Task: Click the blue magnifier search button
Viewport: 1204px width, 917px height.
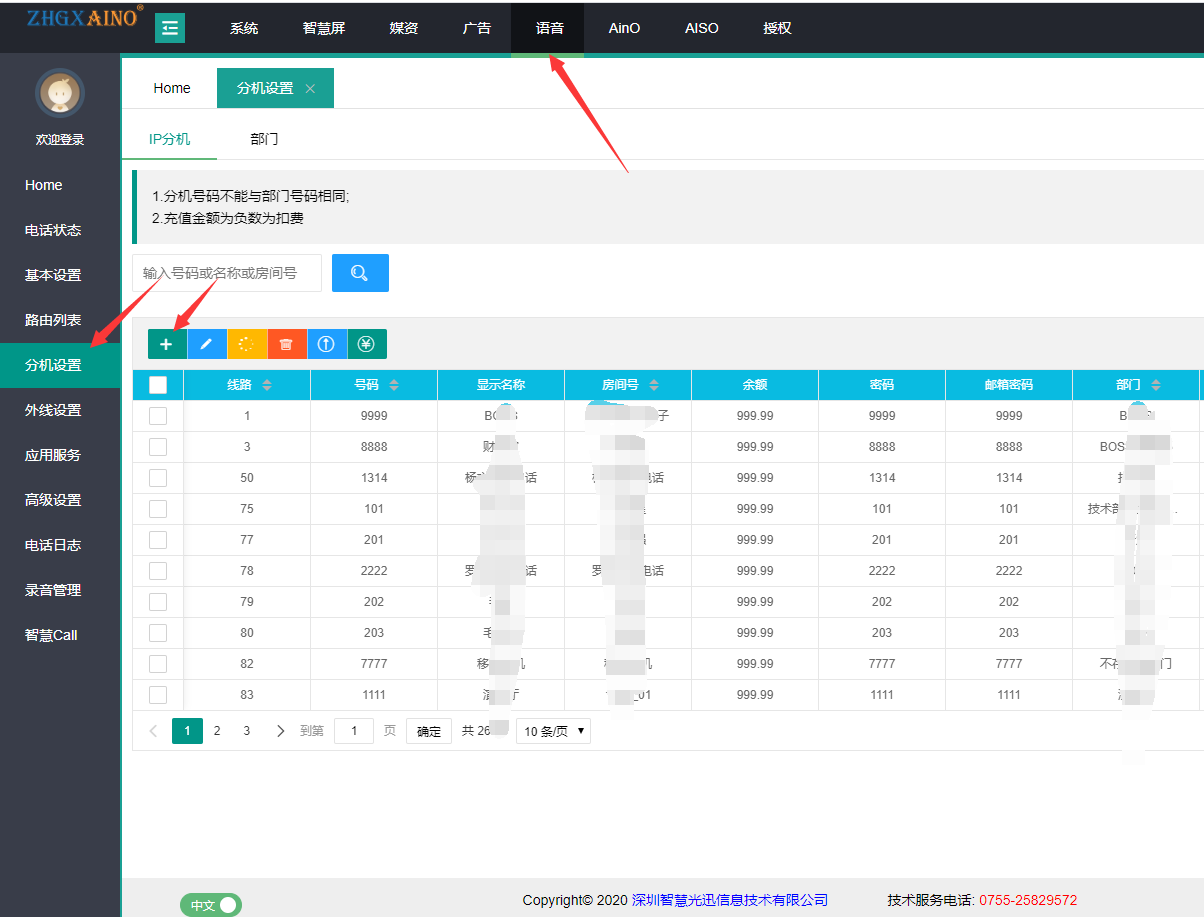Action: point(360,273)
